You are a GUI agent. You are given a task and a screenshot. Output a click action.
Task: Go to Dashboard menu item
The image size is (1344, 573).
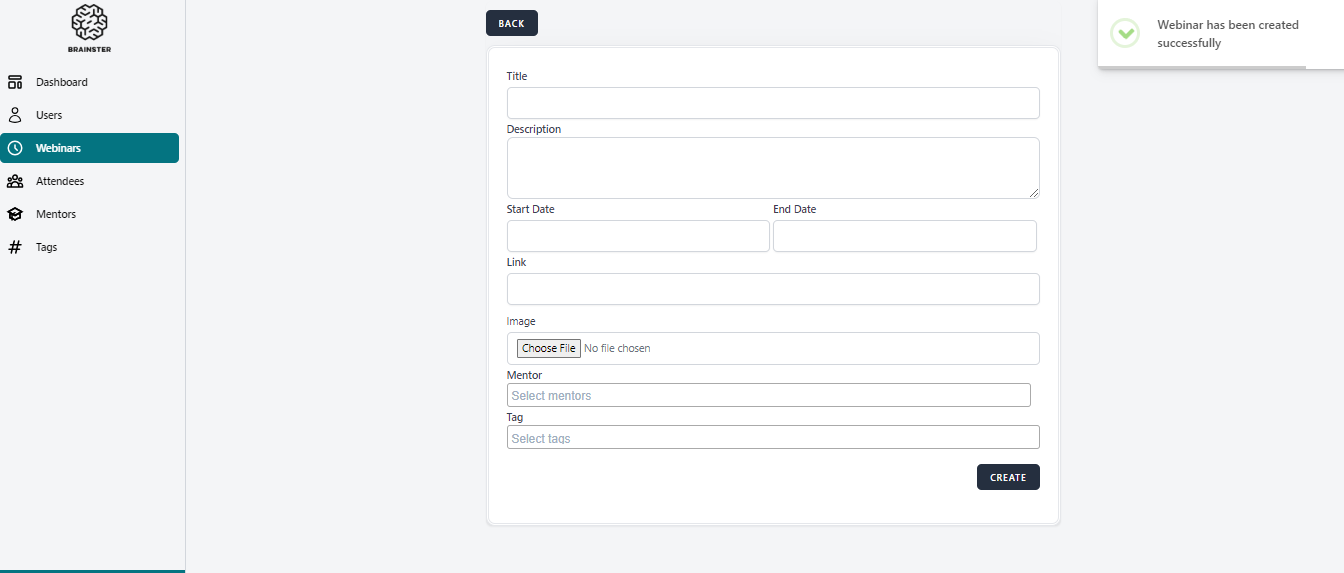coord(61,82)
